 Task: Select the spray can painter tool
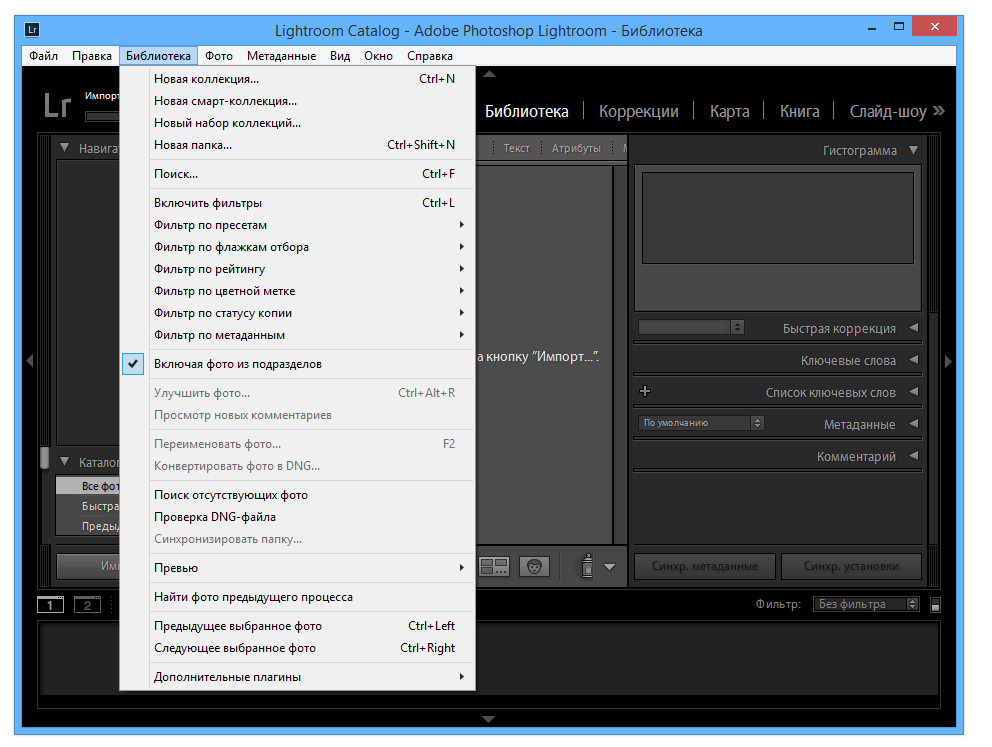tap(587, 566)
